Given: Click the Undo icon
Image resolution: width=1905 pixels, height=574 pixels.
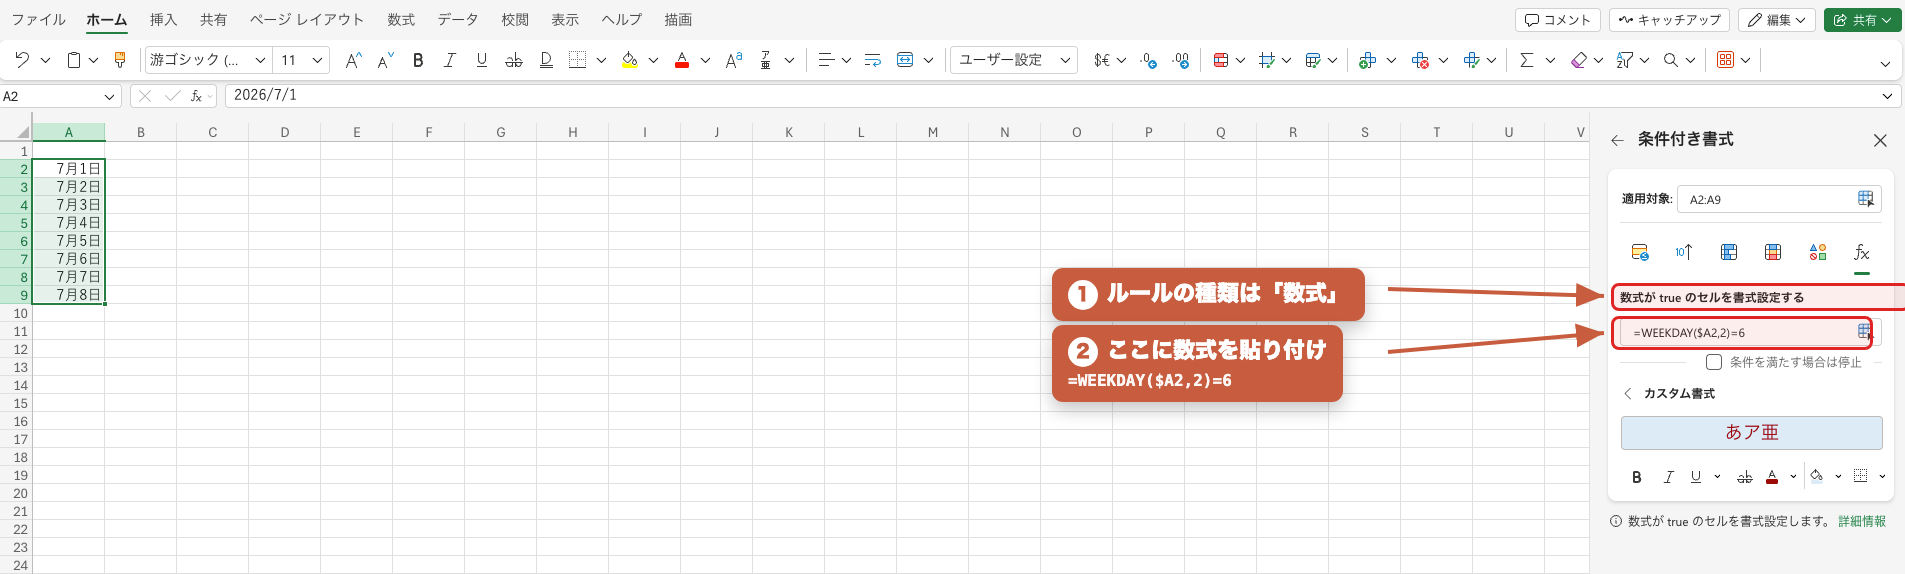Looking at the screenshot, I should [22, 60].
